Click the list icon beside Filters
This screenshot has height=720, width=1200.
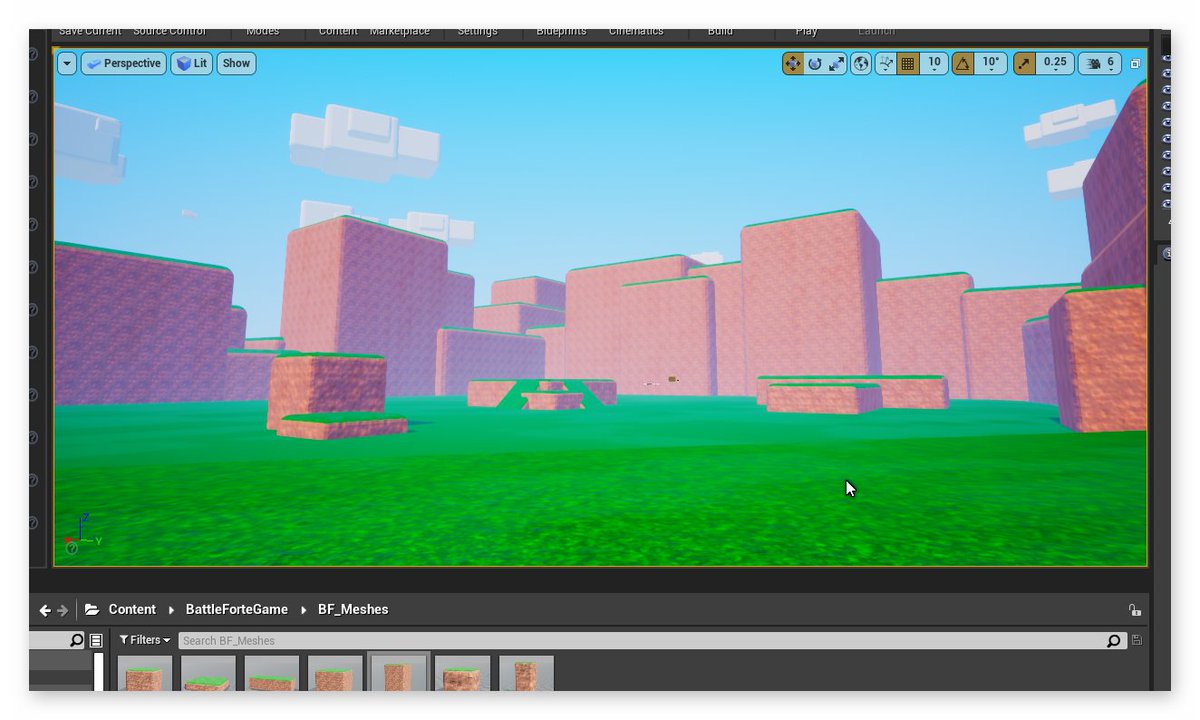tap(96, 640)
